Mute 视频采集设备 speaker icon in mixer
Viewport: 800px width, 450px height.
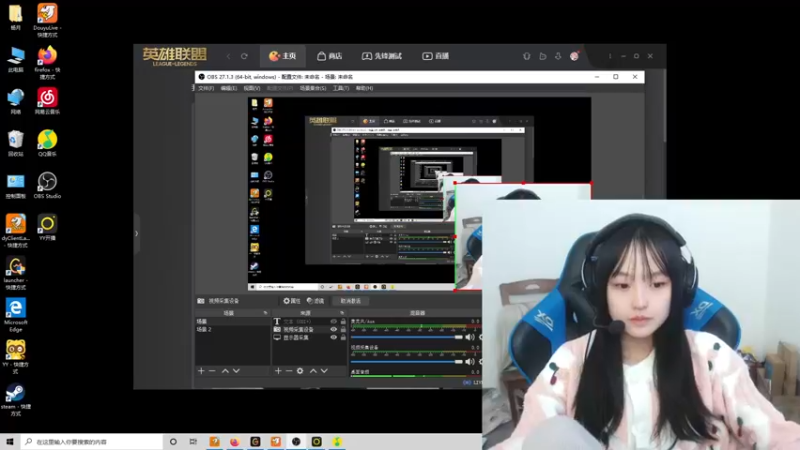click(469, 362)
